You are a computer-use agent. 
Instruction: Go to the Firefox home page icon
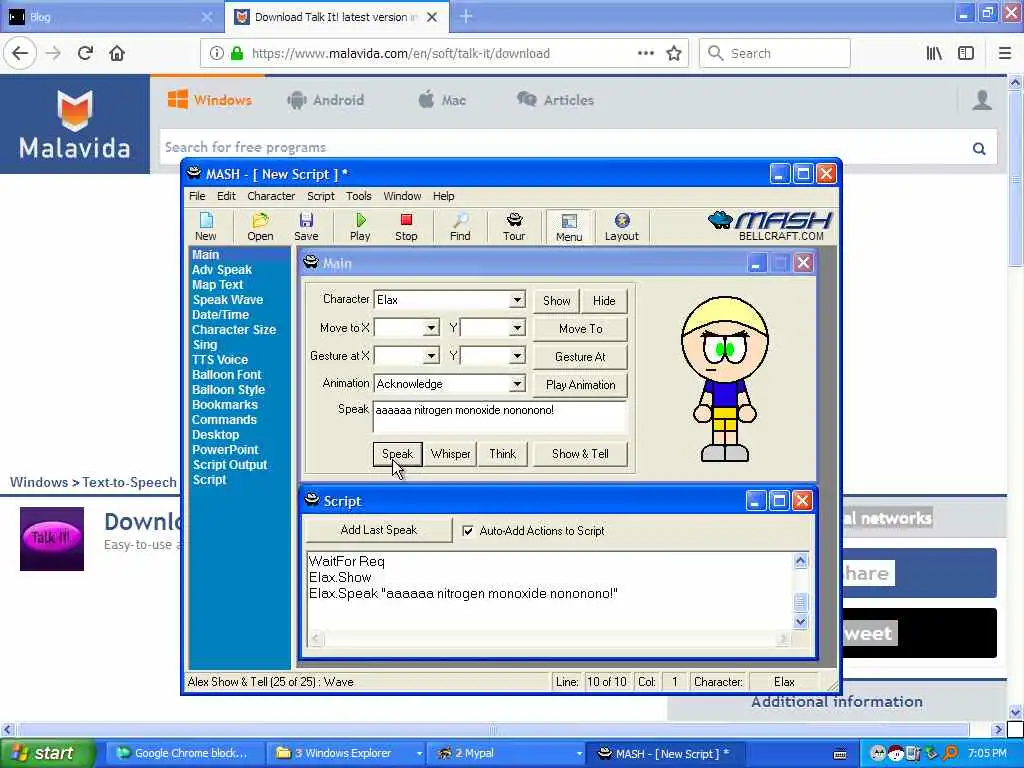[x=117, y=53]
